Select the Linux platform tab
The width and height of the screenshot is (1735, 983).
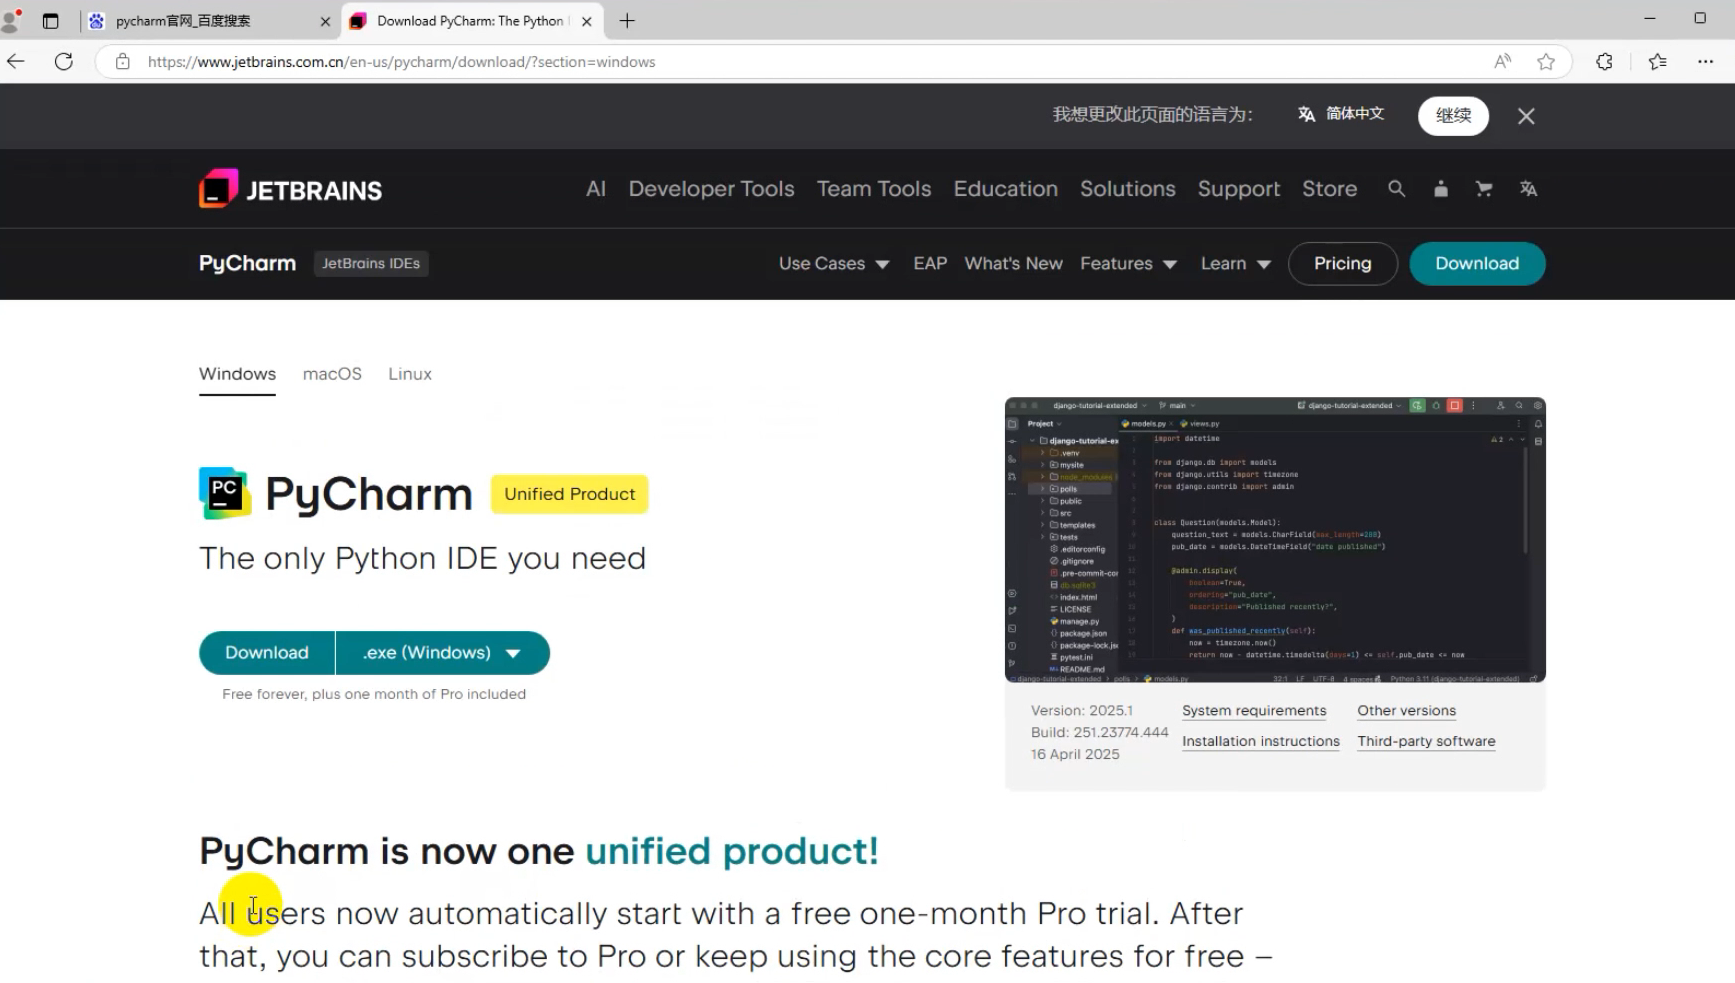[x=410, y=374]
